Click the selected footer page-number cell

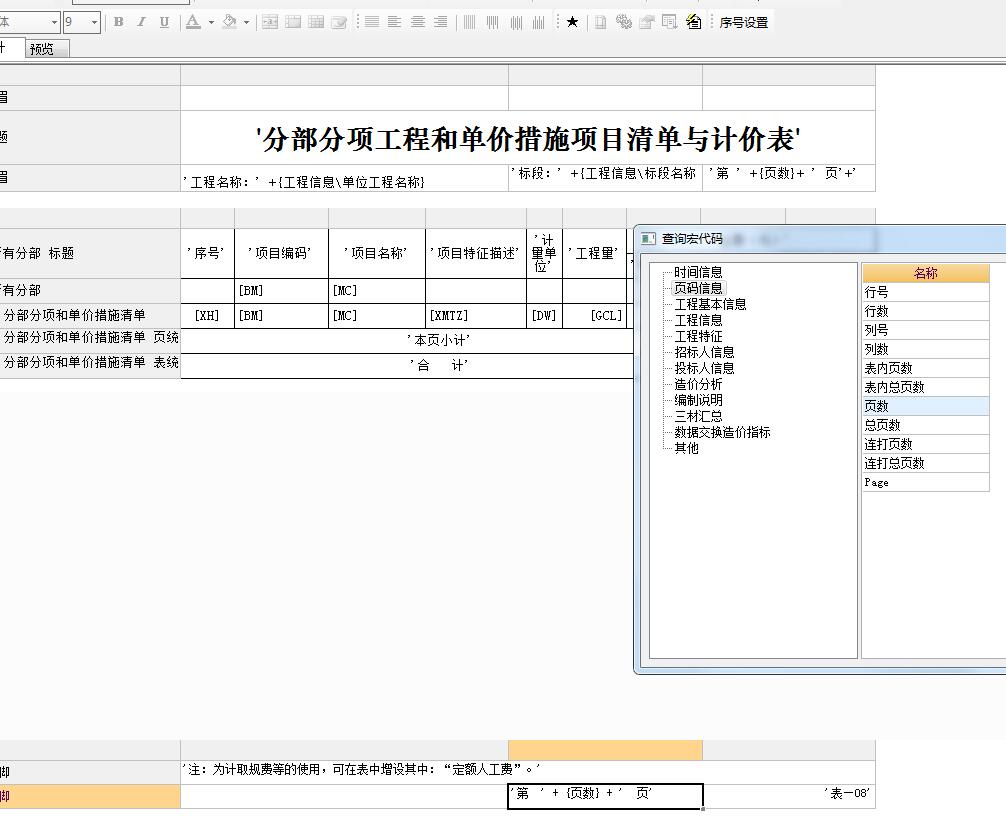point(605,796)
